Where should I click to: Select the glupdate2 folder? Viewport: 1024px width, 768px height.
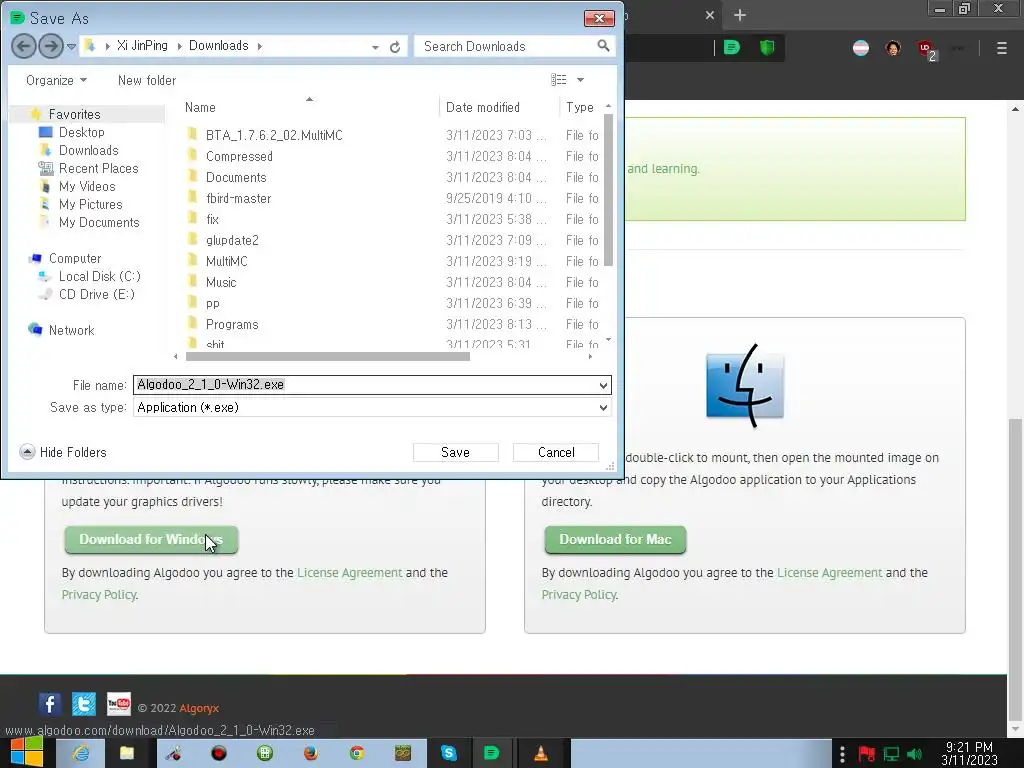(x=232, y=240)
